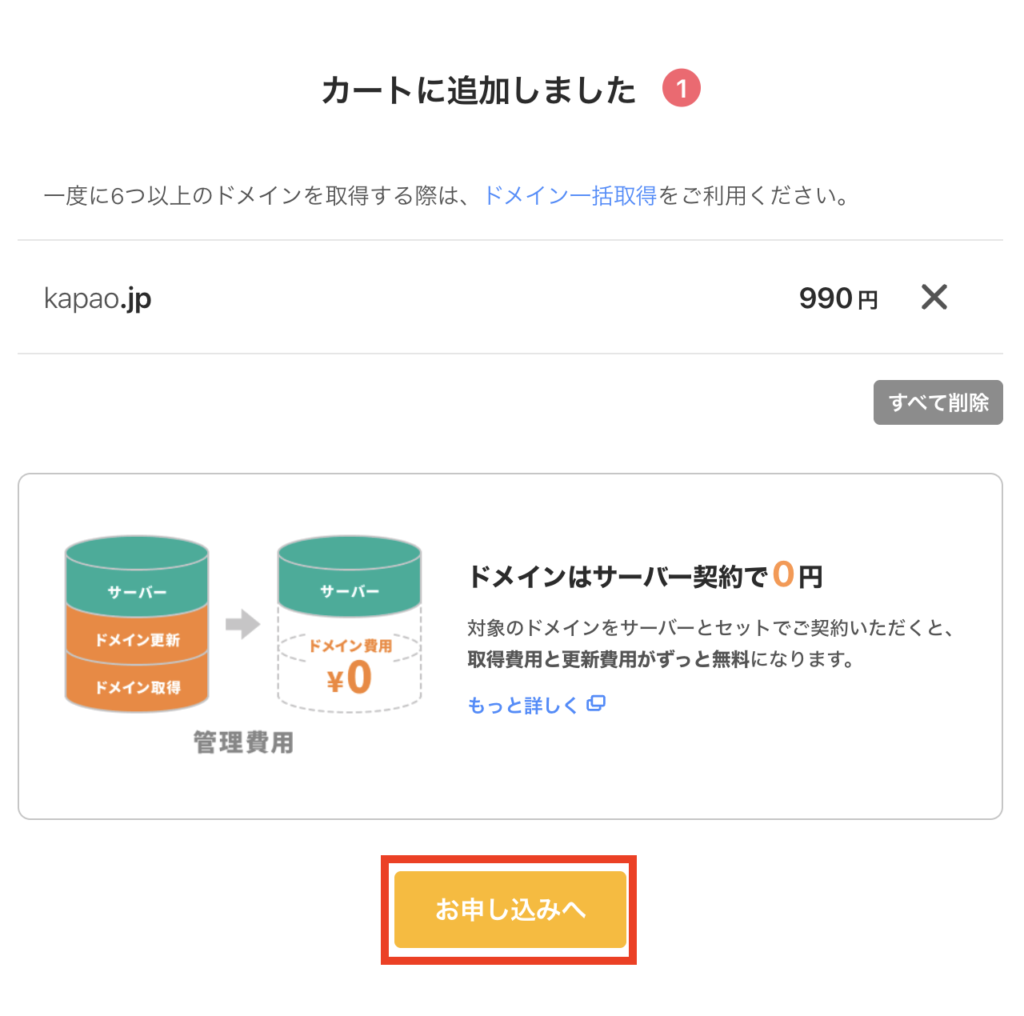Follow the もっと詳しく link
The image size is (1024, 1016).
(523, 705)
